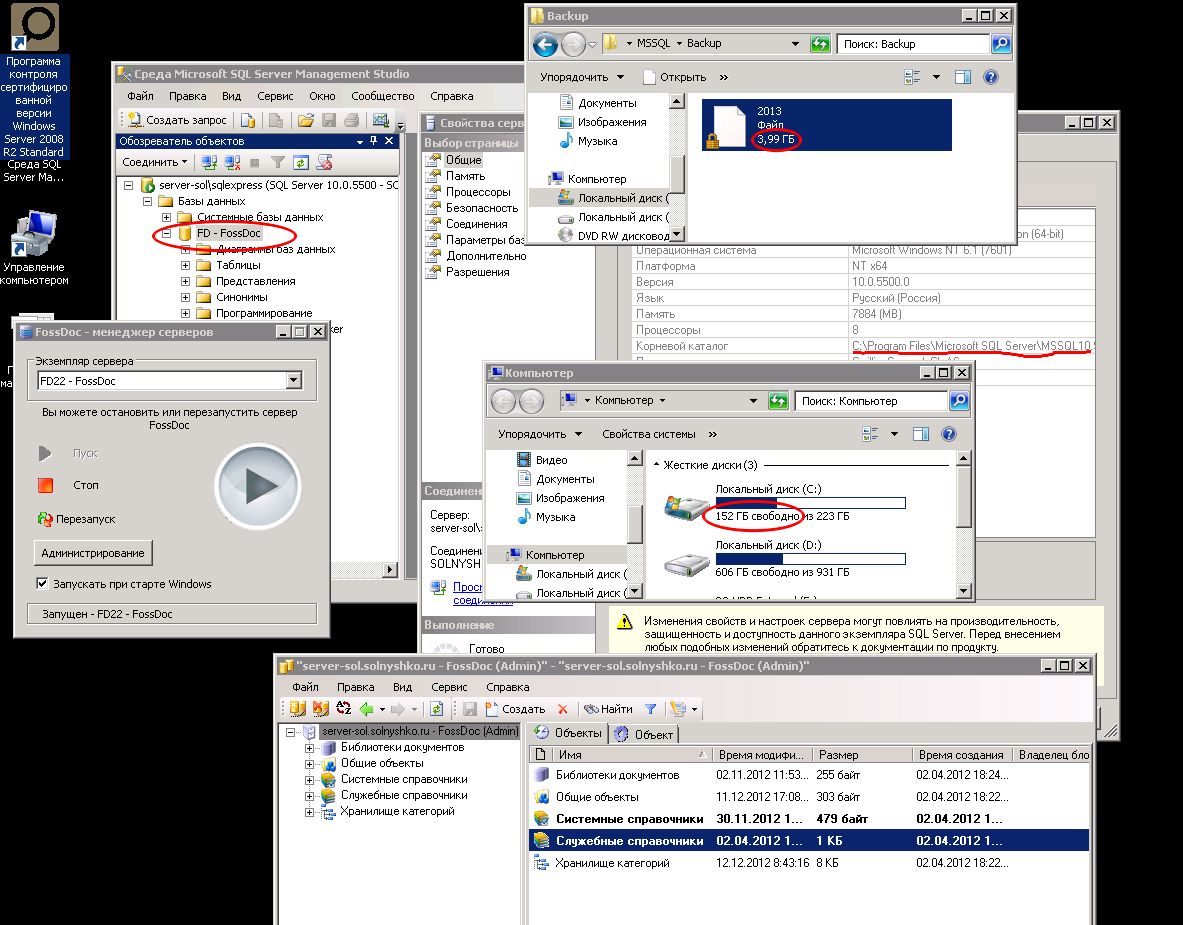Click the open file folder icon in SSMS toolbar
The image size is (1183, 925).
pyautogui.click(x=306, y=120)
